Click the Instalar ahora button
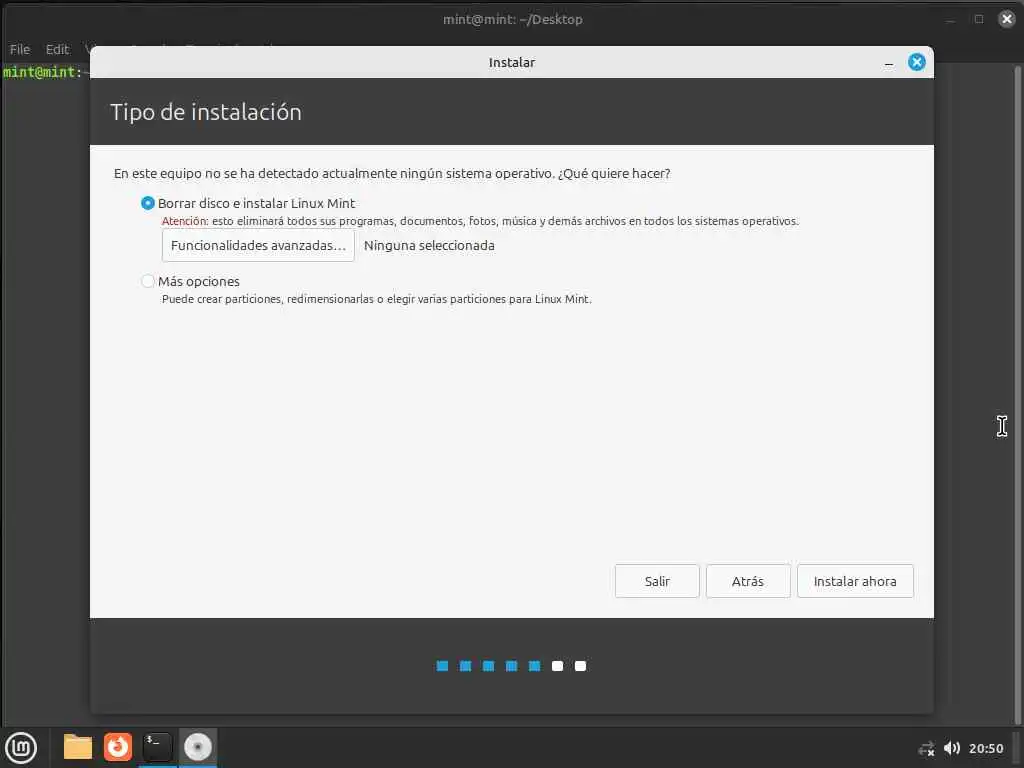Screen dimensions: 1024x768 (855, 581)
